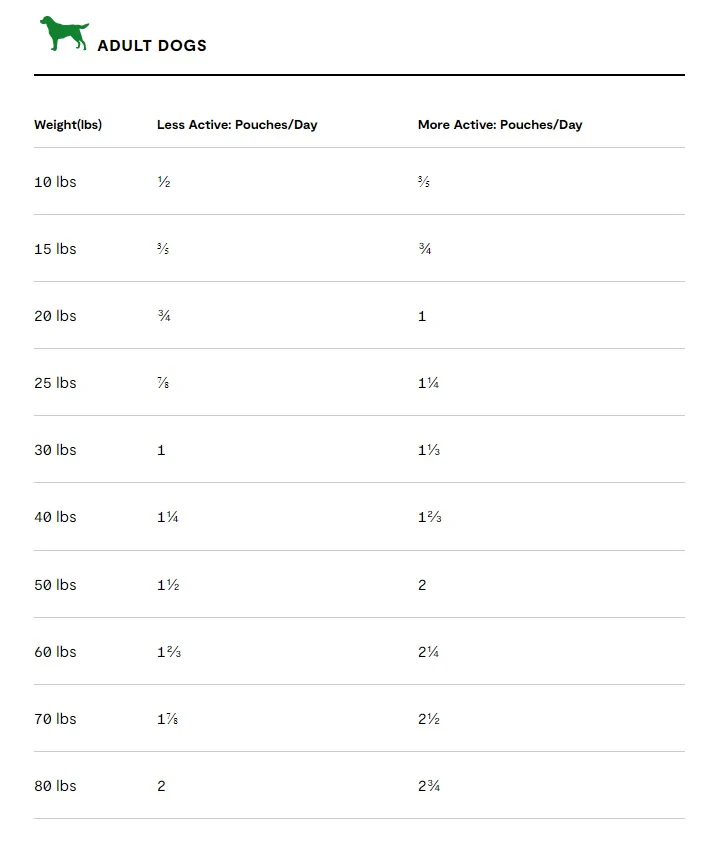Click the 2¾ more active value
The height and width of the screenshot is (844, 718).
[429, 786]
